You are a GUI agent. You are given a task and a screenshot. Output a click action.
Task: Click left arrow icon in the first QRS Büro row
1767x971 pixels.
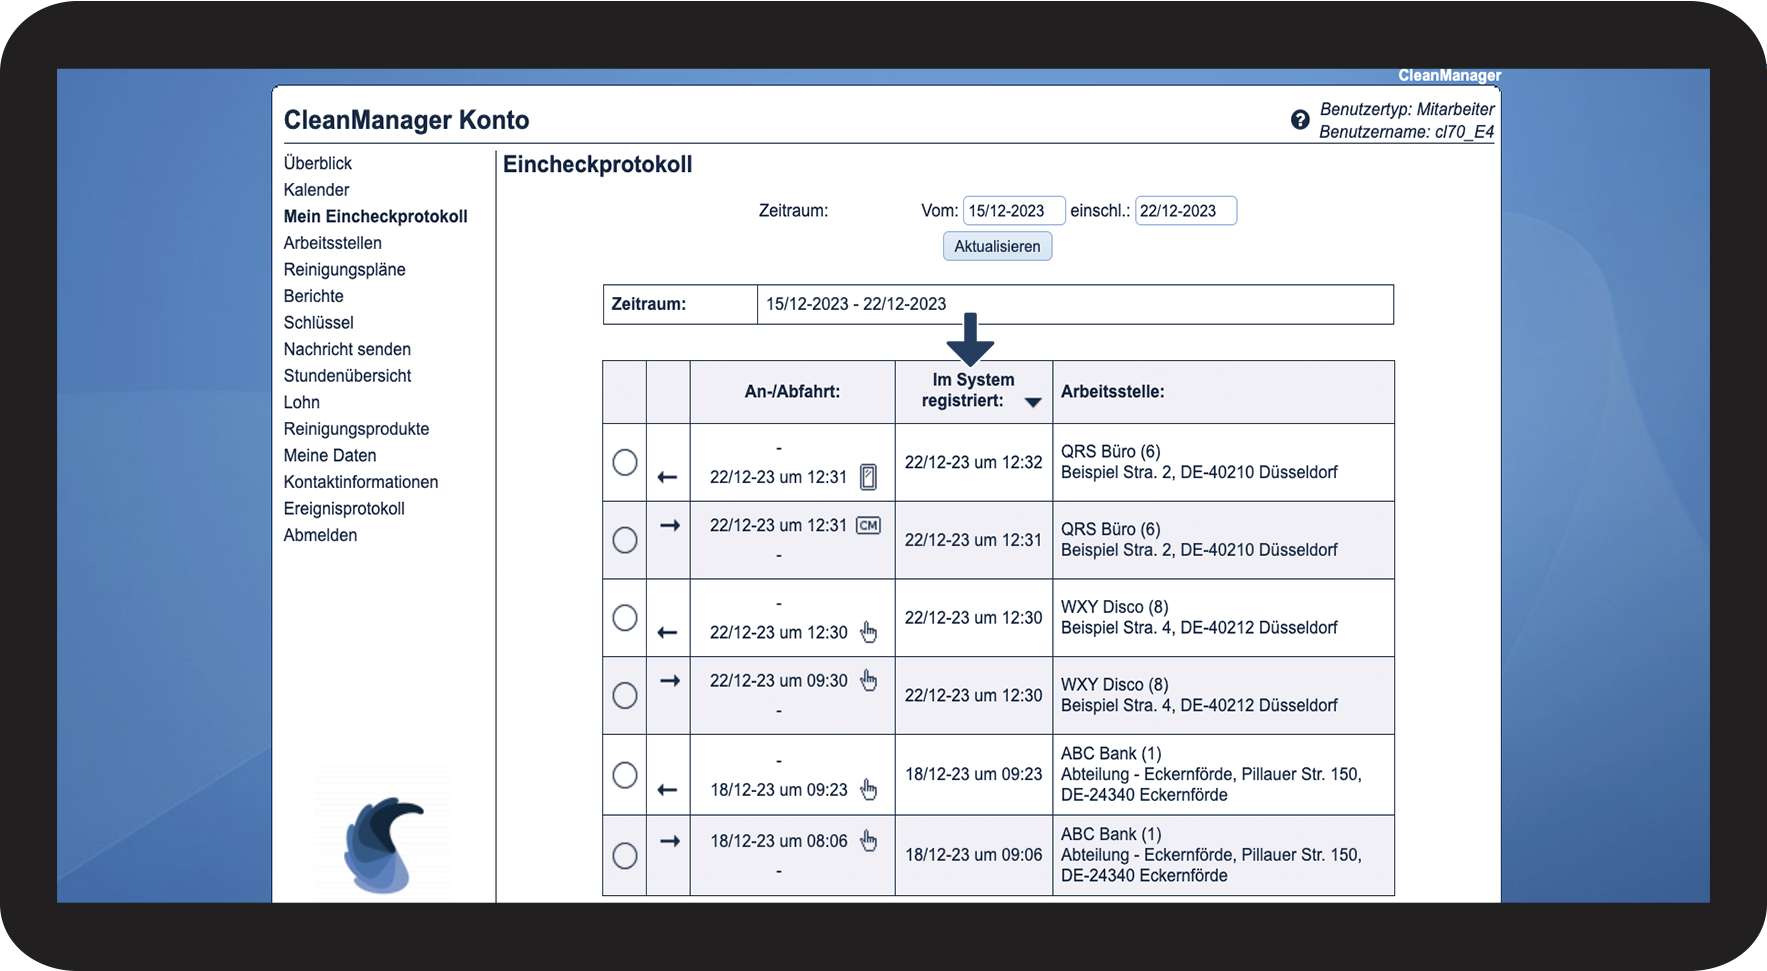coord(668,477)
